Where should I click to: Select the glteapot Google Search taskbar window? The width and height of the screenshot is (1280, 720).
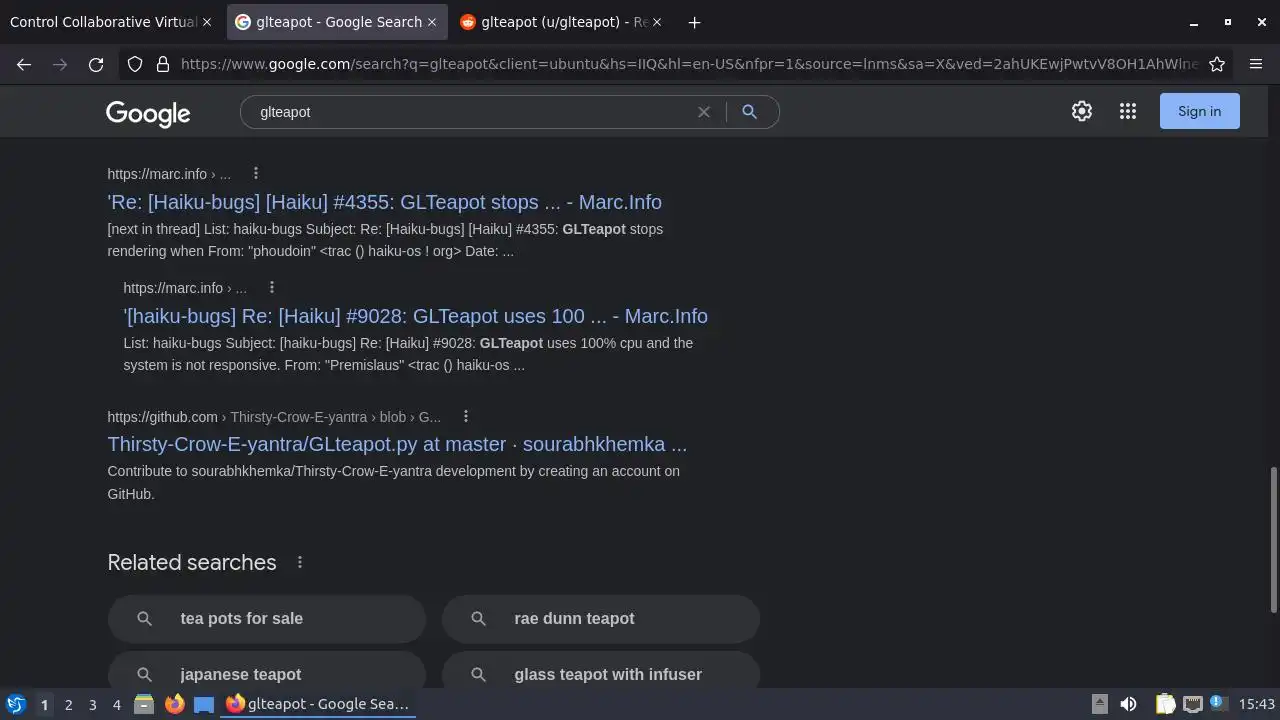[318, 704]
